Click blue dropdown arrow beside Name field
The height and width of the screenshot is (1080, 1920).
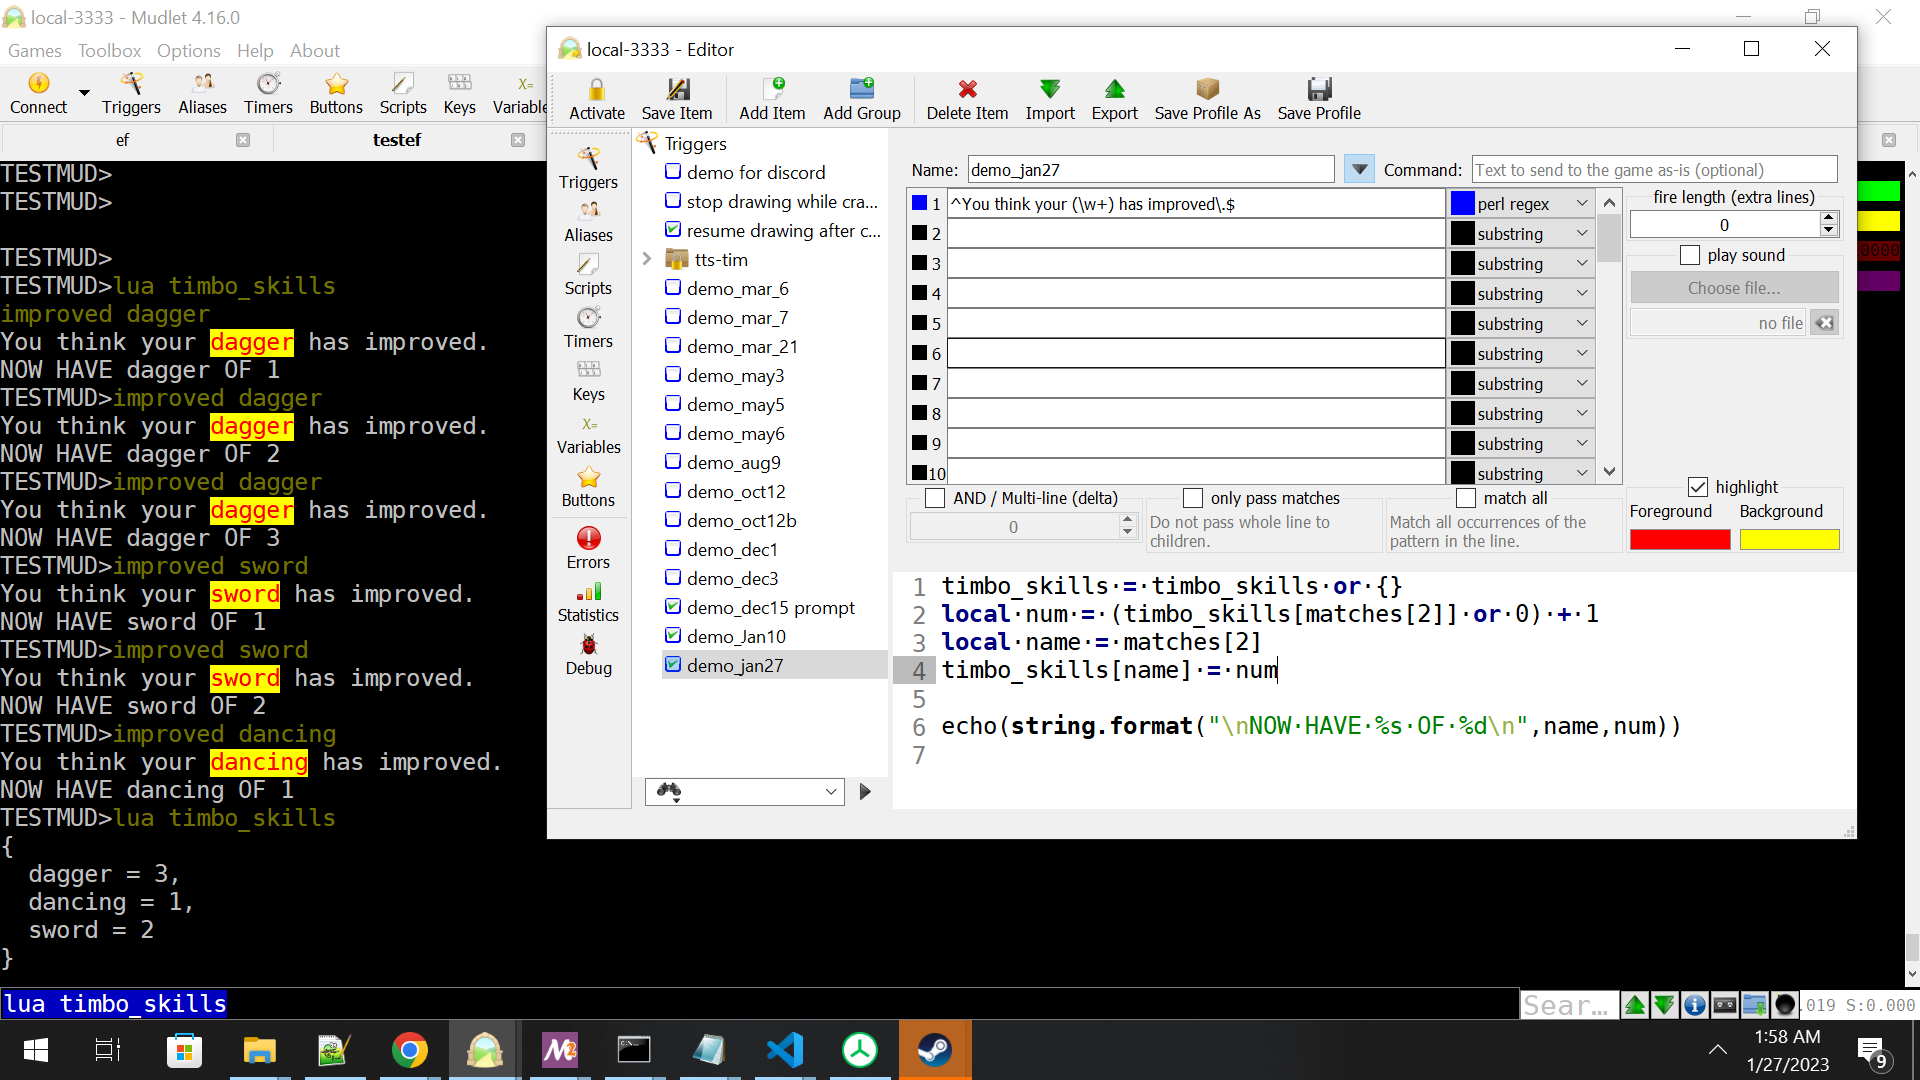pyautogui.click(x=1359, y=170)
